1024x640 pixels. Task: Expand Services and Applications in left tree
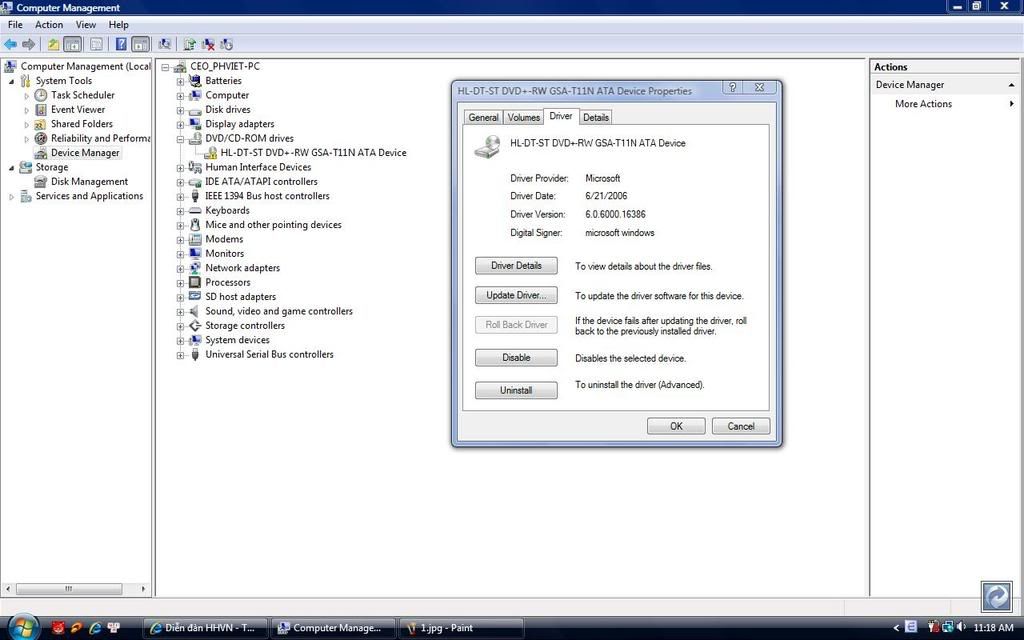12,197
